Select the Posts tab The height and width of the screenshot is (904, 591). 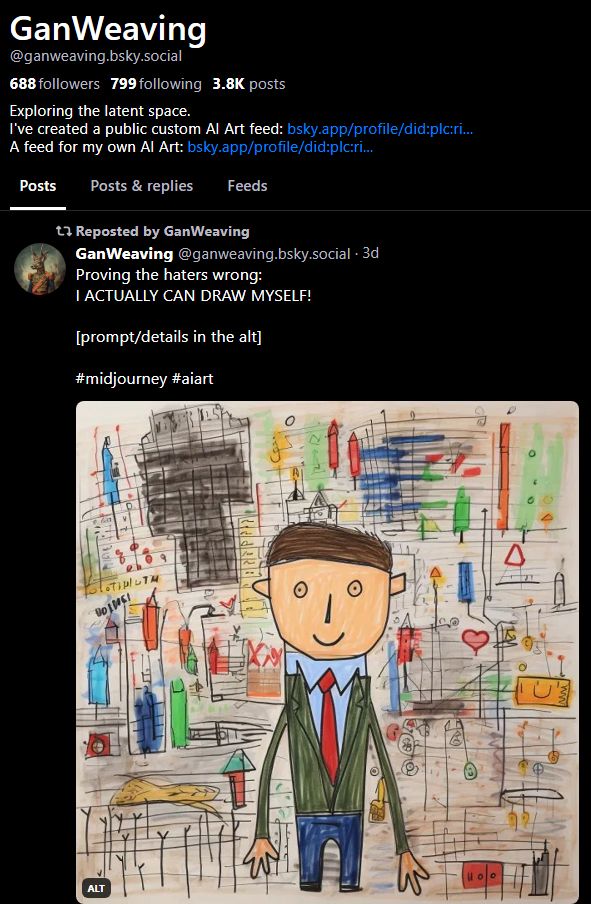point(38,186)
